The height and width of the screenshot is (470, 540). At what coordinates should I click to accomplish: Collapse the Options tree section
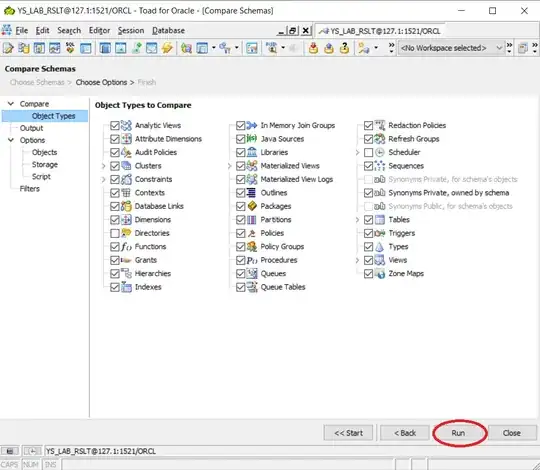(11, 140)
